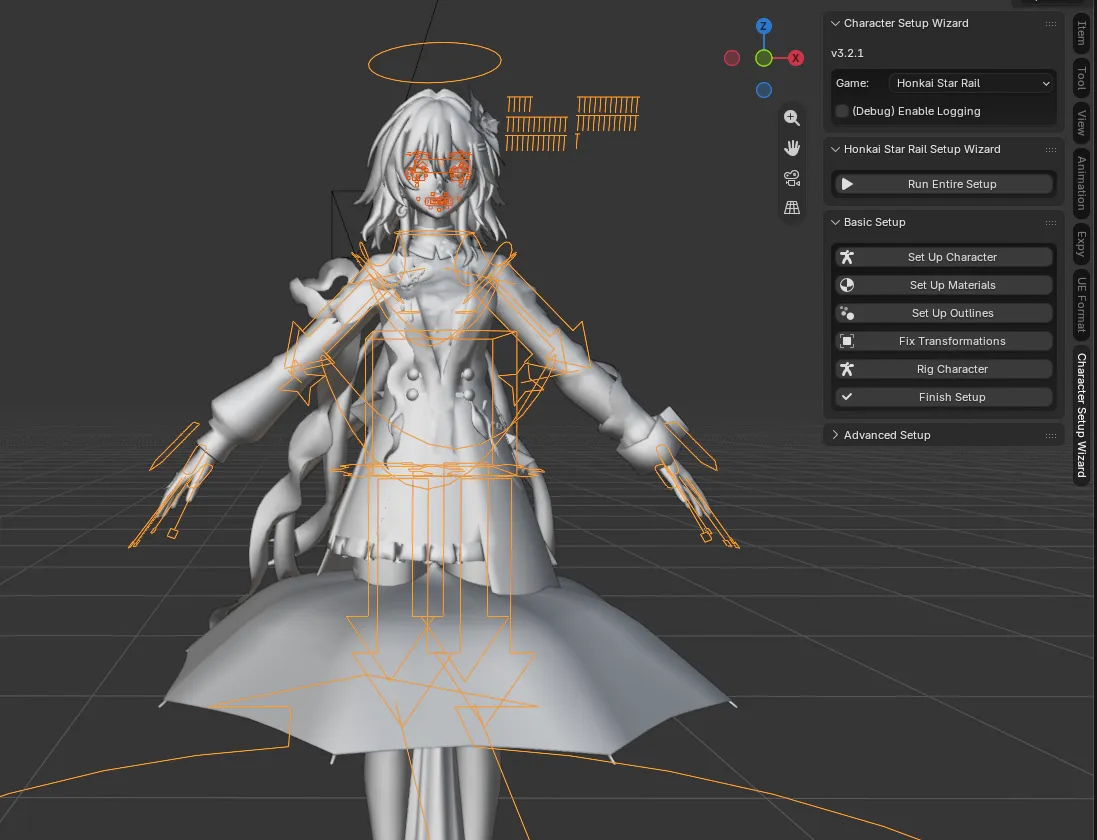Grab Character Setup Wizard panel drag handle

click(1051, 24)
